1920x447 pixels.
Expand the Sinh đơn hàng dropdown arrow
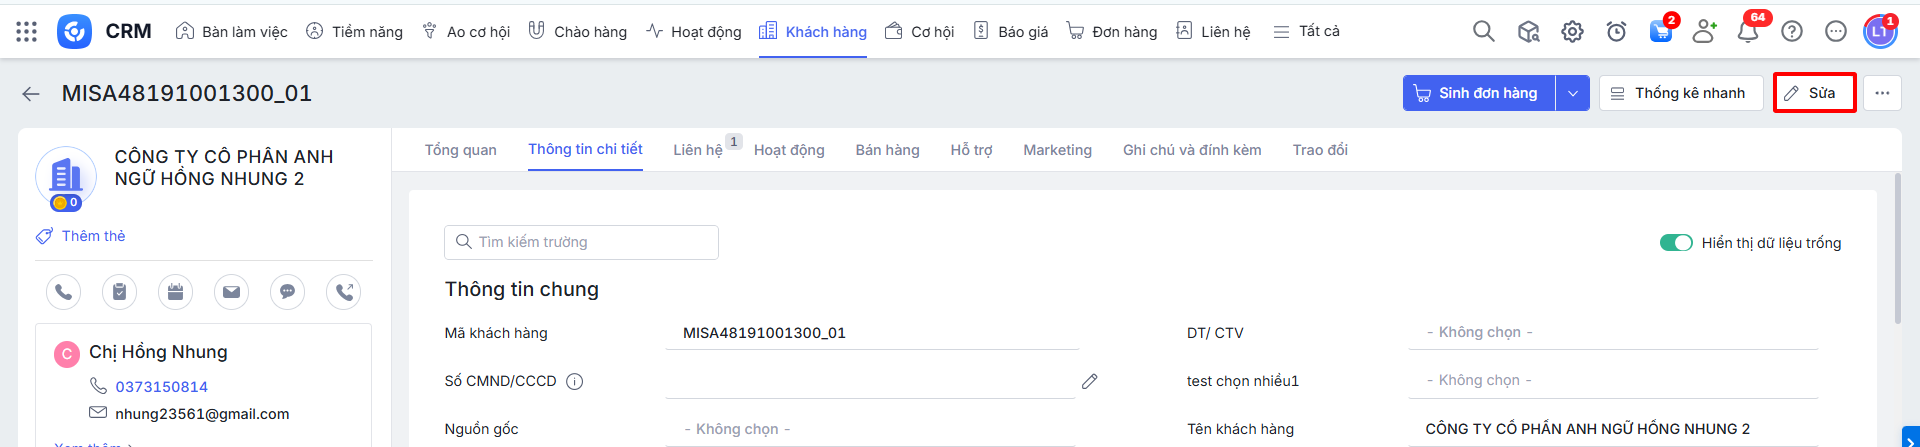[x=1572, y=93]
